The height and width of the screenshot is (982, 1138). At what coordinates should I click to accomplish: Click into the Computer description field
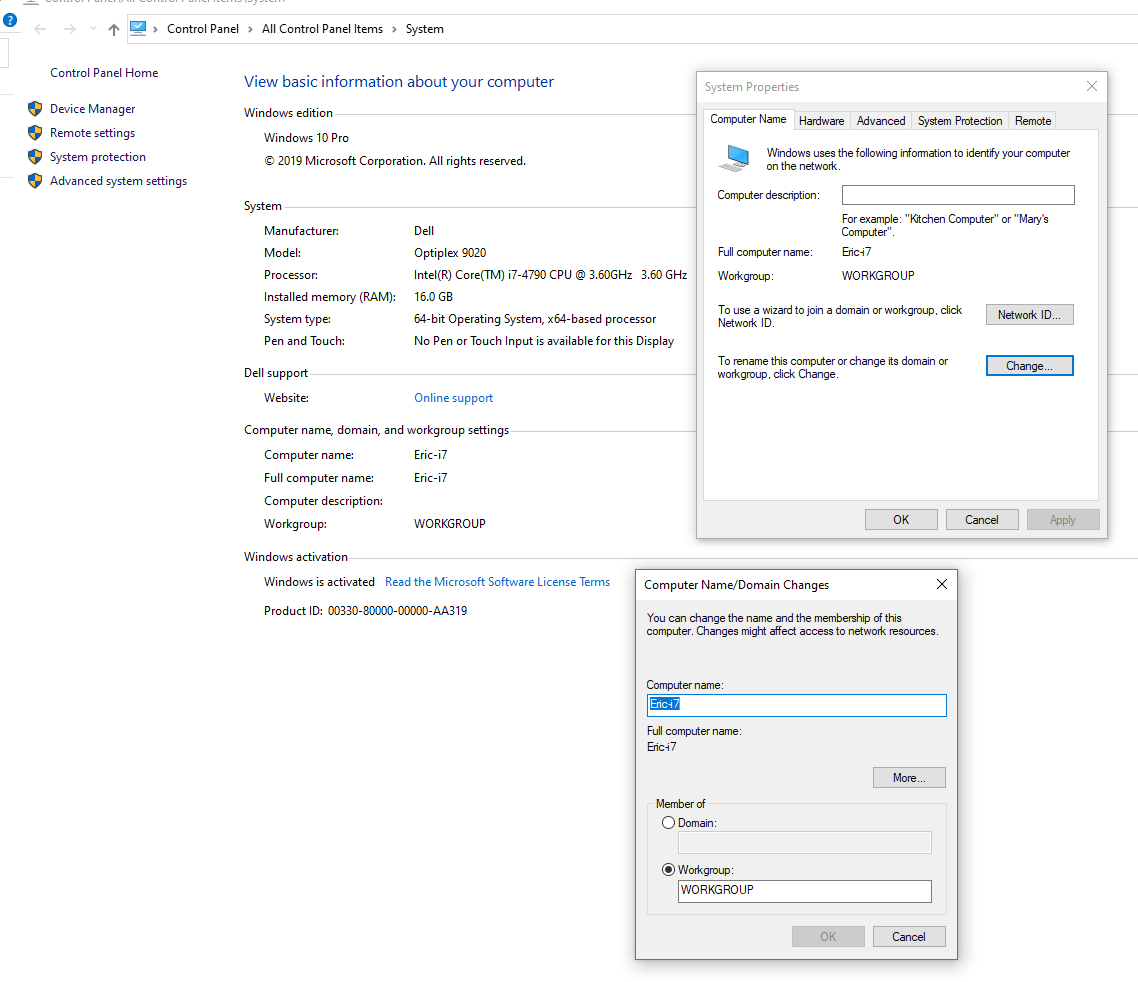tap(957, 195)
